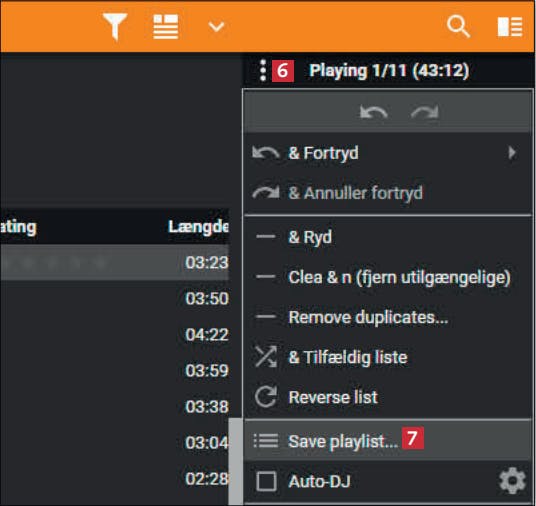
Task: Open Auto-DJ settings gear
Action: (512, 481)
